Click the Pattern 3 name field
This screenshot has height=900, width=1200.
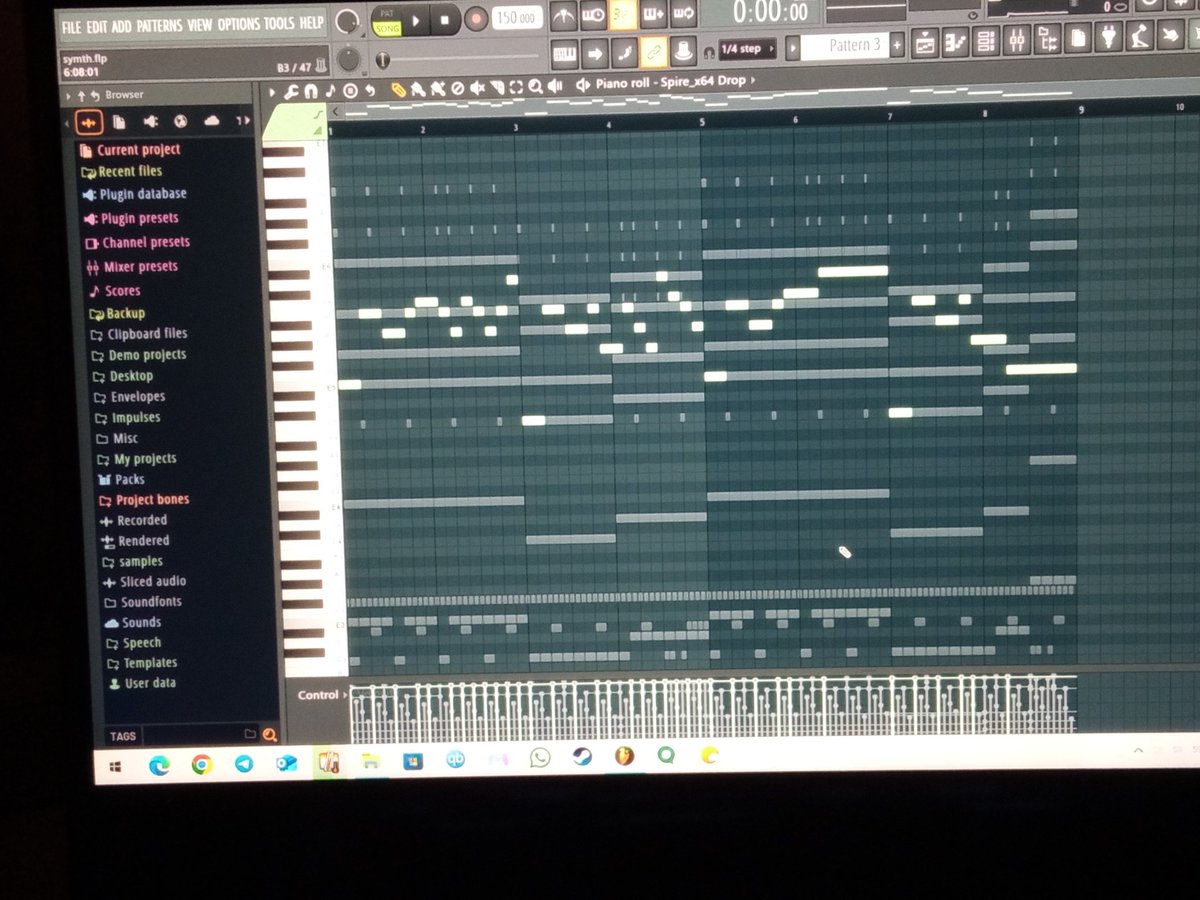click(x=845, y=45)
